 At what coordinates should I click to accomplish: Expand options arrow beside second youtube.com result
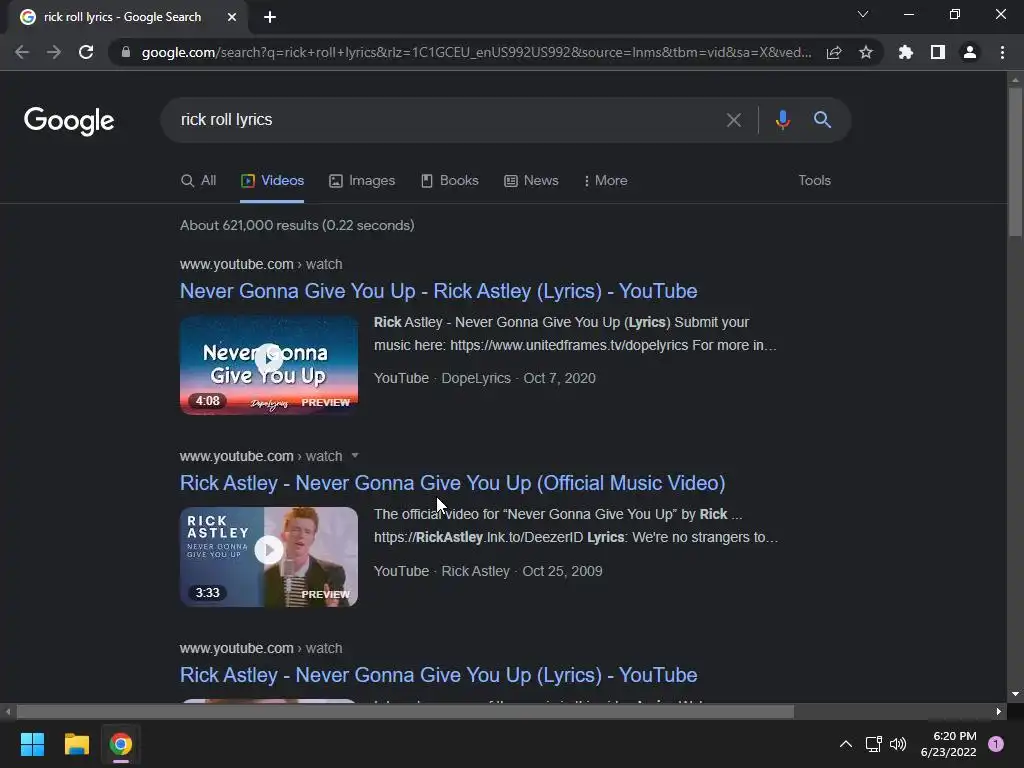tap(355, 455)
